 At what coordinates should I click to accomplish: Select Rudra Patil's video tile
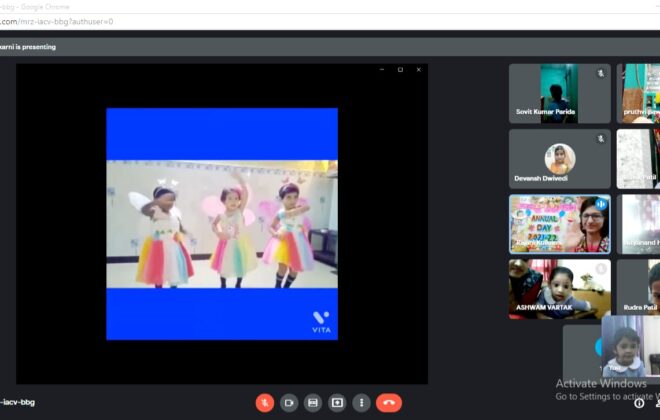[639, 289]
